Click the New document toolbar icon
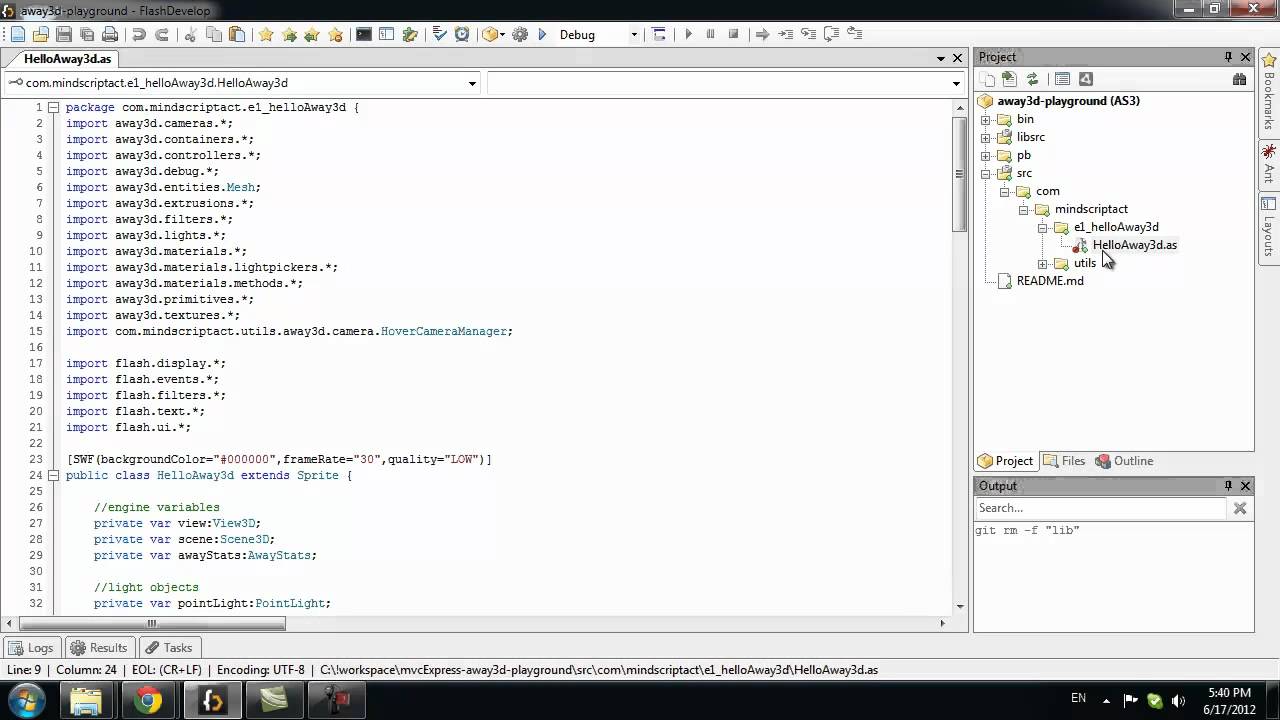The width and height of the screenshot is (1280, 720). coord(17,34)
